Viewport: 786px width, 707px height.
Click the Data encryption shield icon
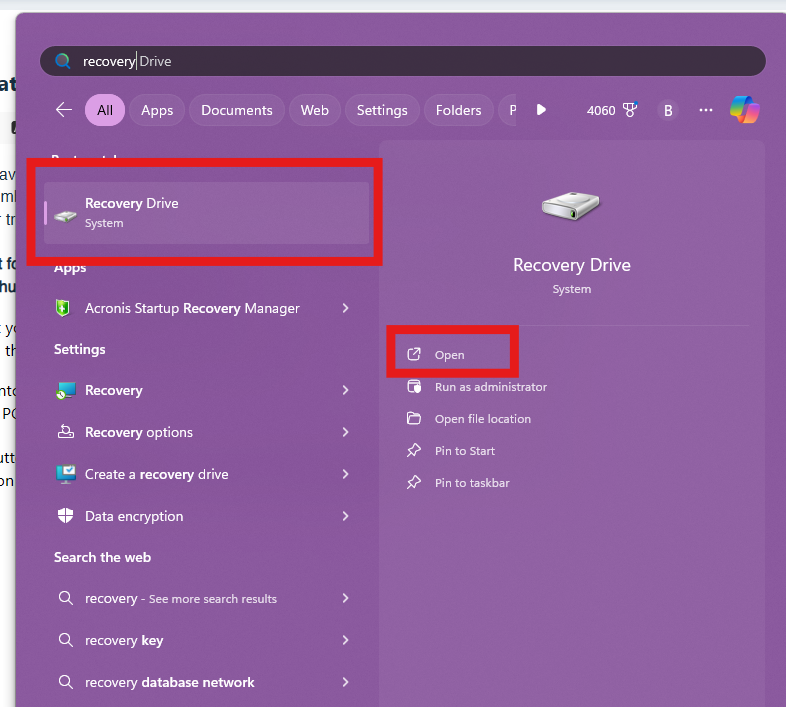pyautogui.click(x=66, y=515)
